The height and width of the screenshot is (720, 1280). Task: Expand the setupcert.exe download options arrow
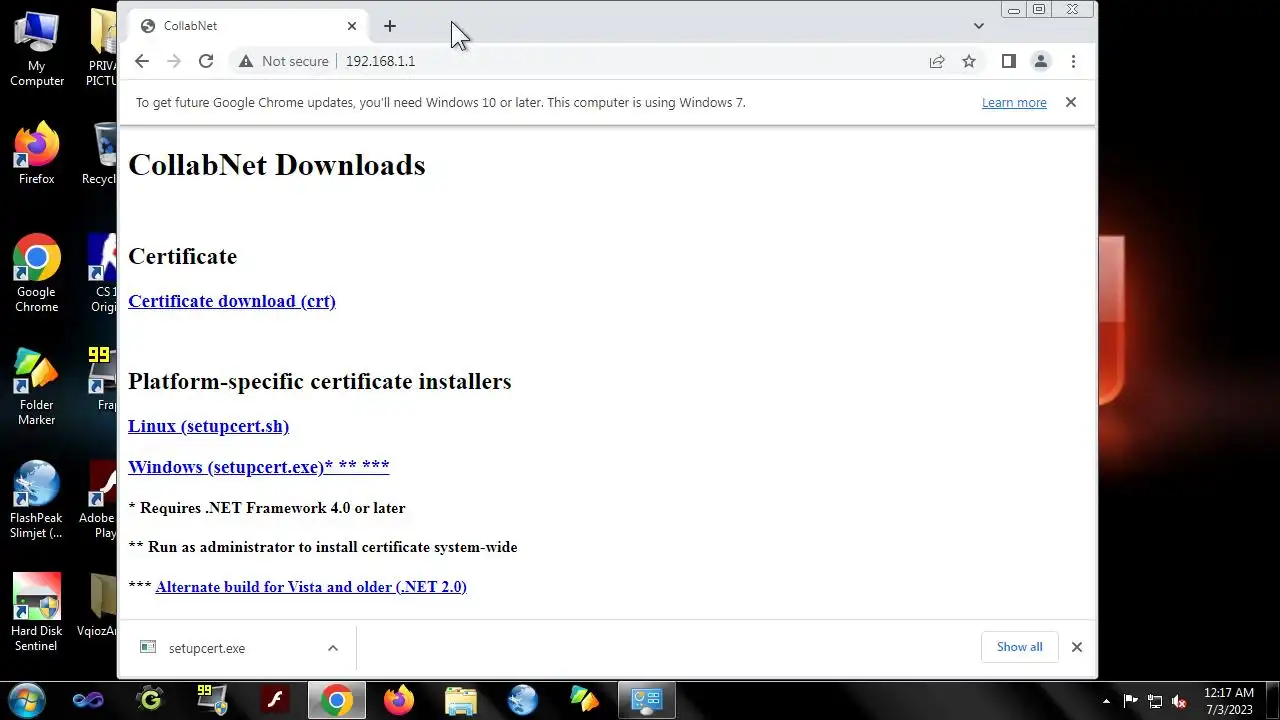point(333,648)
